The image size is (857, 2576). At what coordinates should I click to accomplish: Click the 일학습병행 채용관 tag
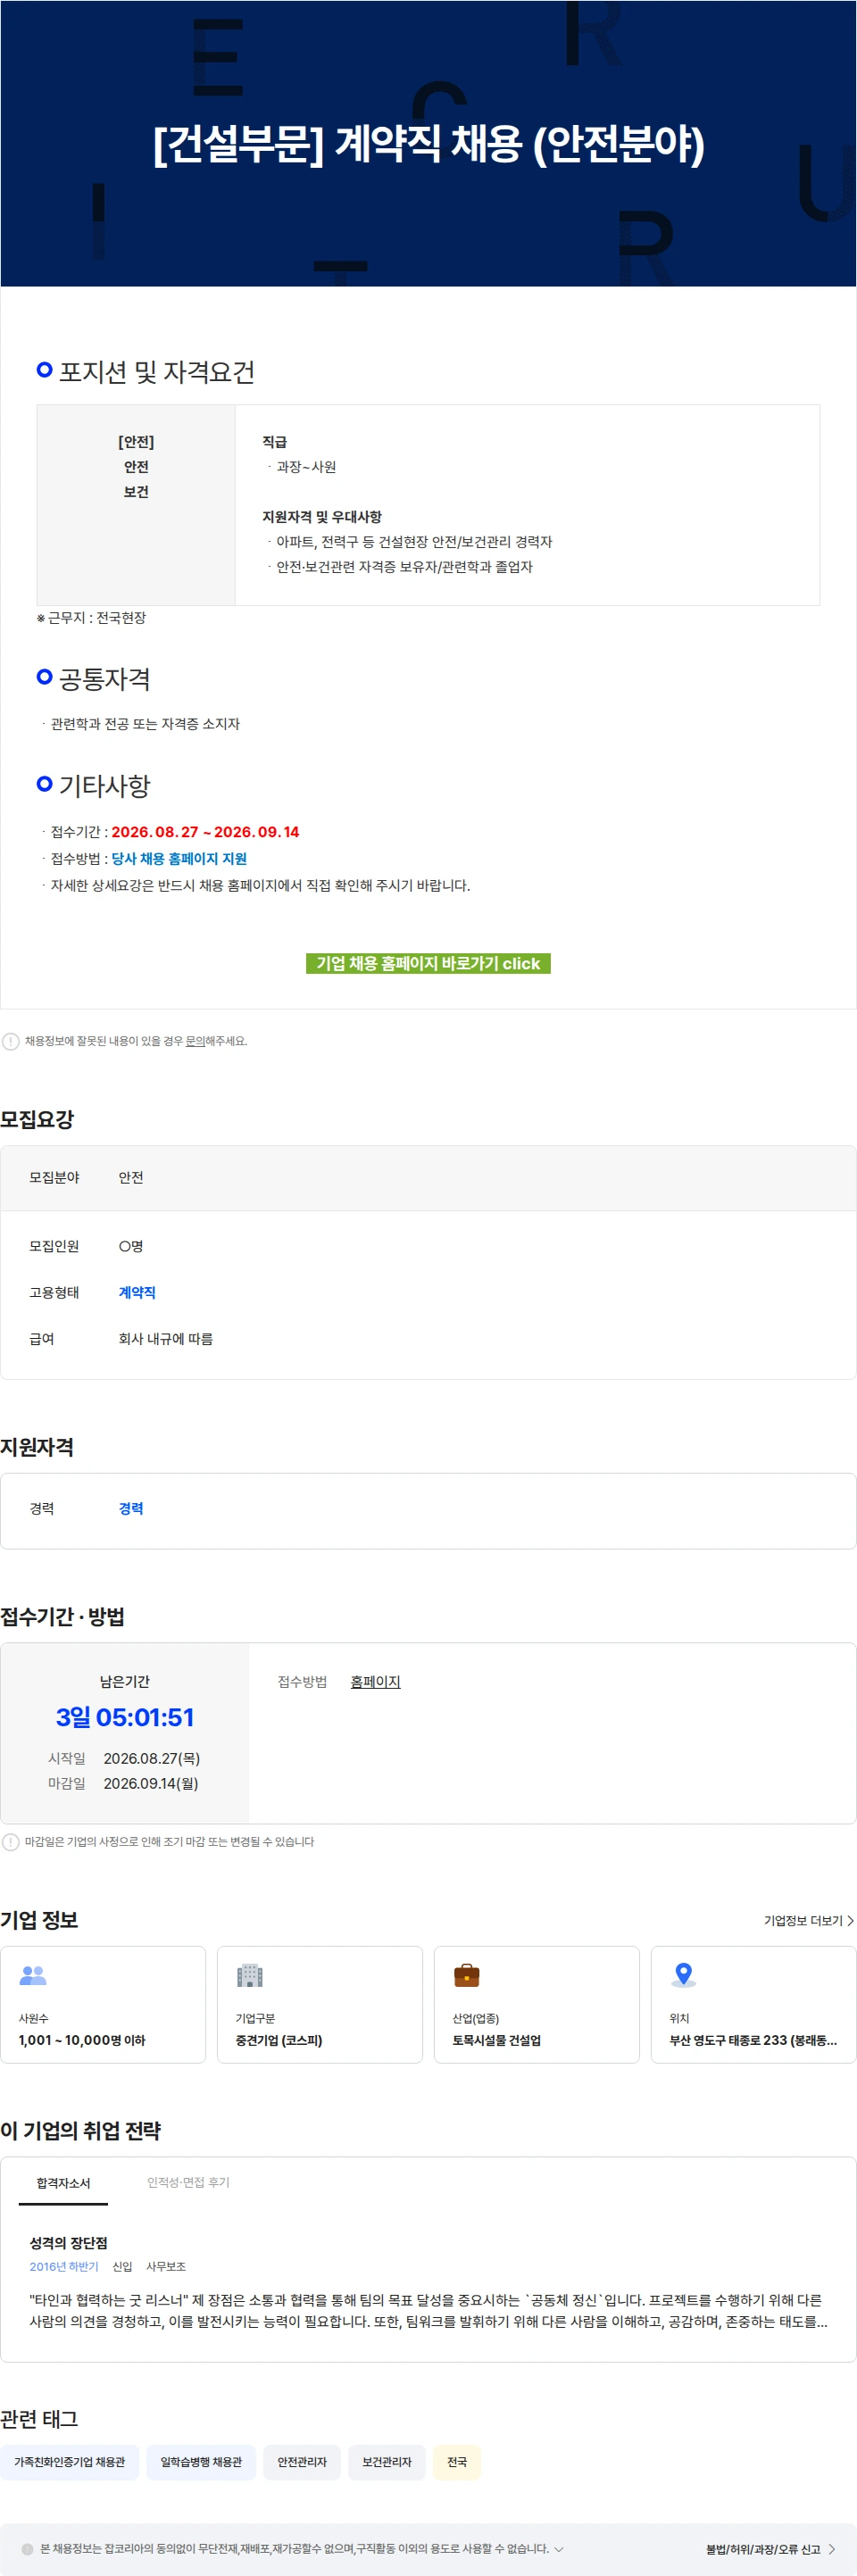(201, 2462)
